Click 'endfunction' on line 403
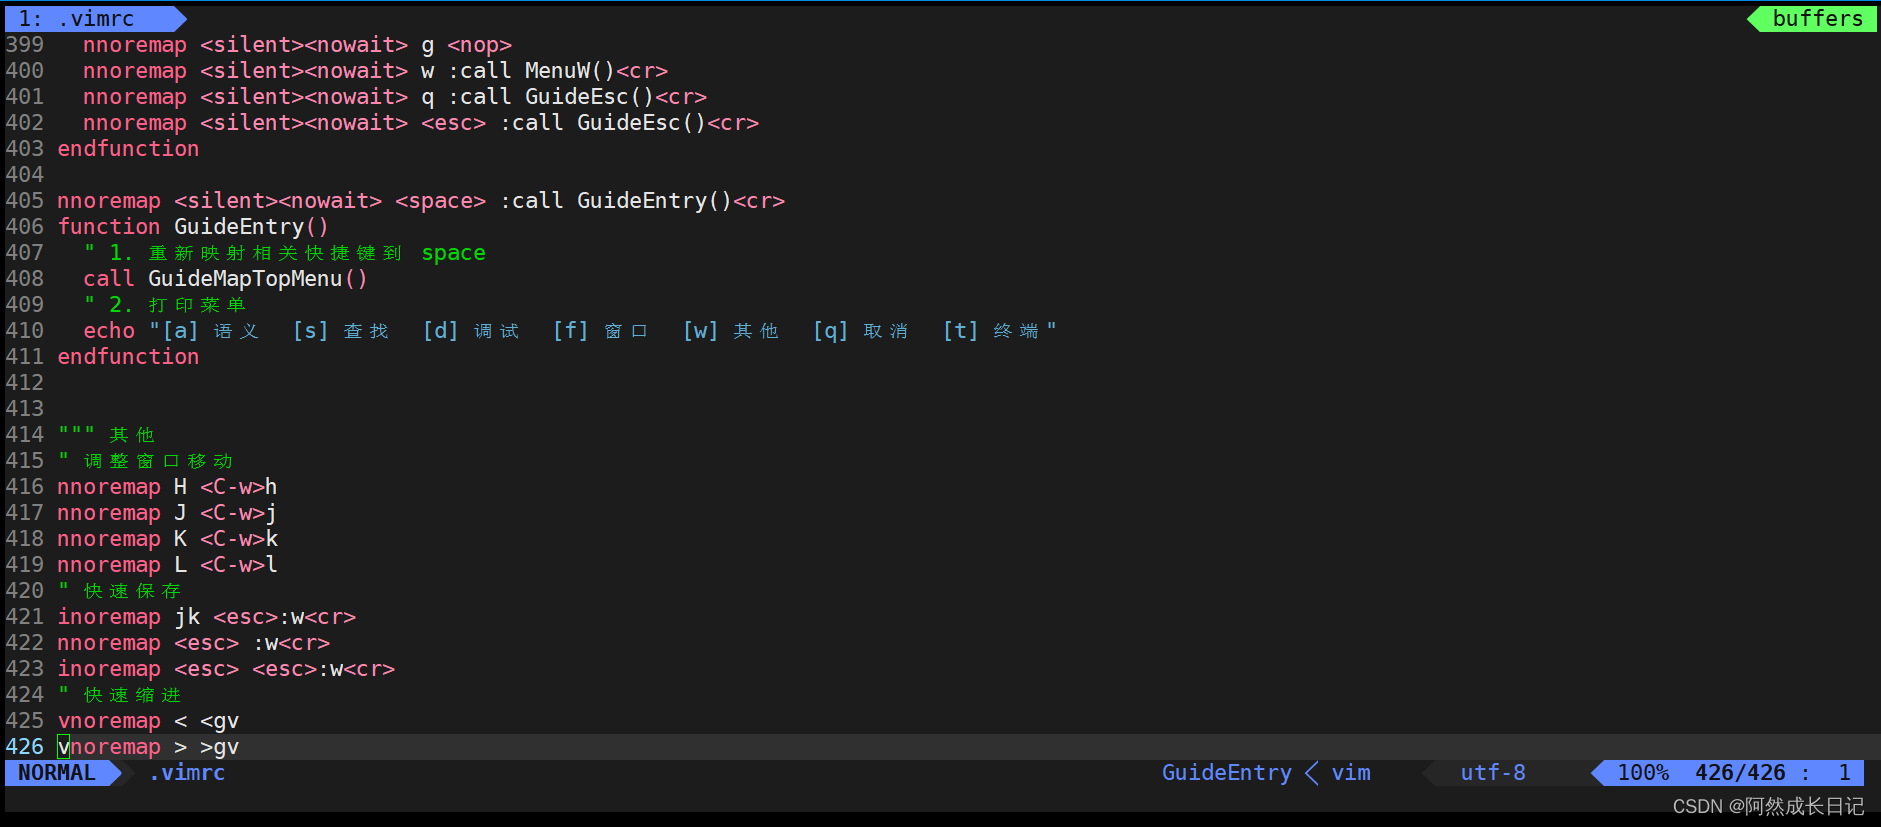This screenshot has width=1881, height=827. click(128, 149)
